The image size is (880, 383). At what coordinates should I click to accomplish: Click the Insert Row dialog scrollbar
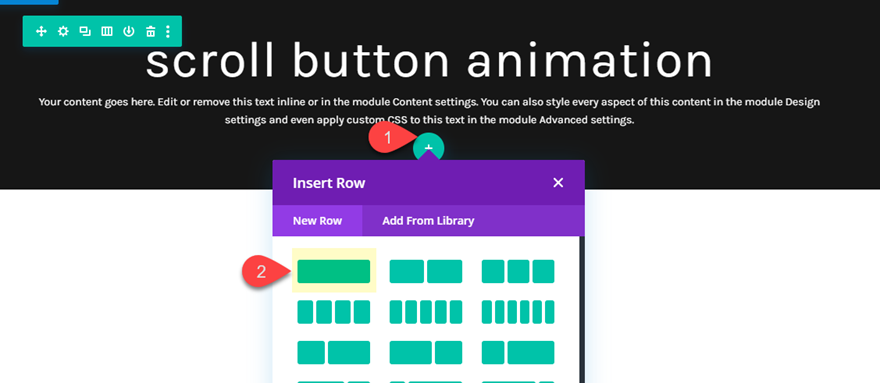pyautogui.click(x=581, y=309)
